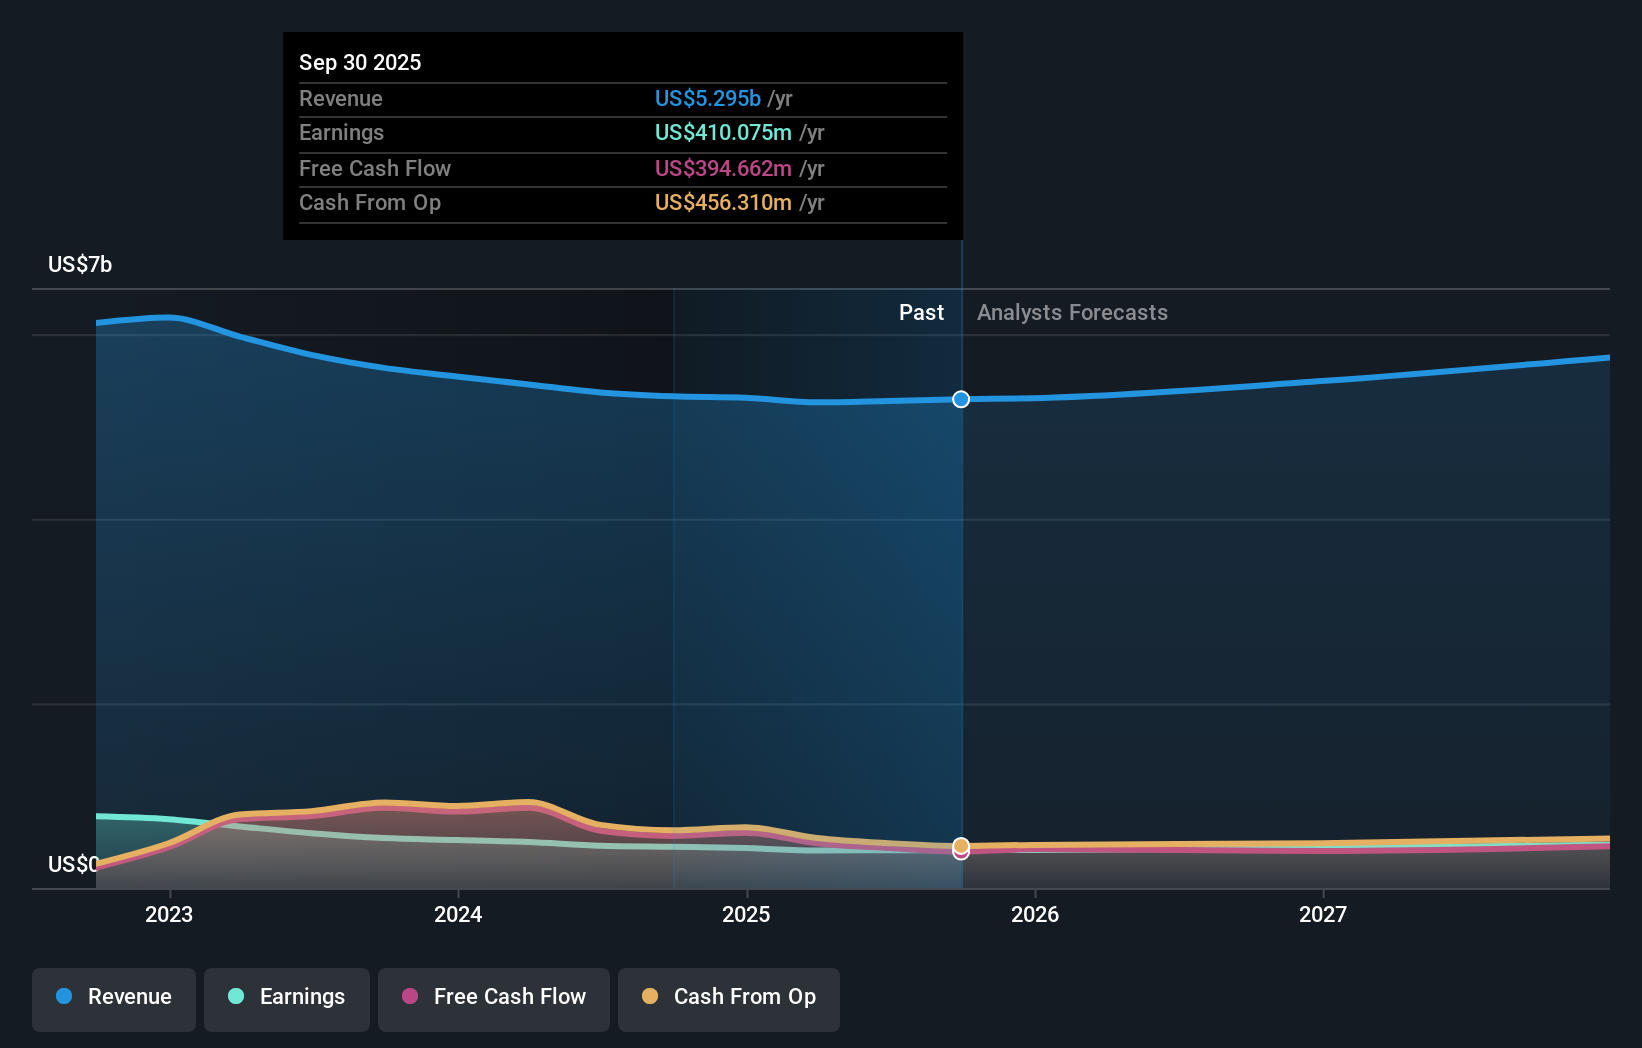Click the Earnings row label in tooltip
The height and width of the screenshot is (1048, 1642).
tap(341, 132)
